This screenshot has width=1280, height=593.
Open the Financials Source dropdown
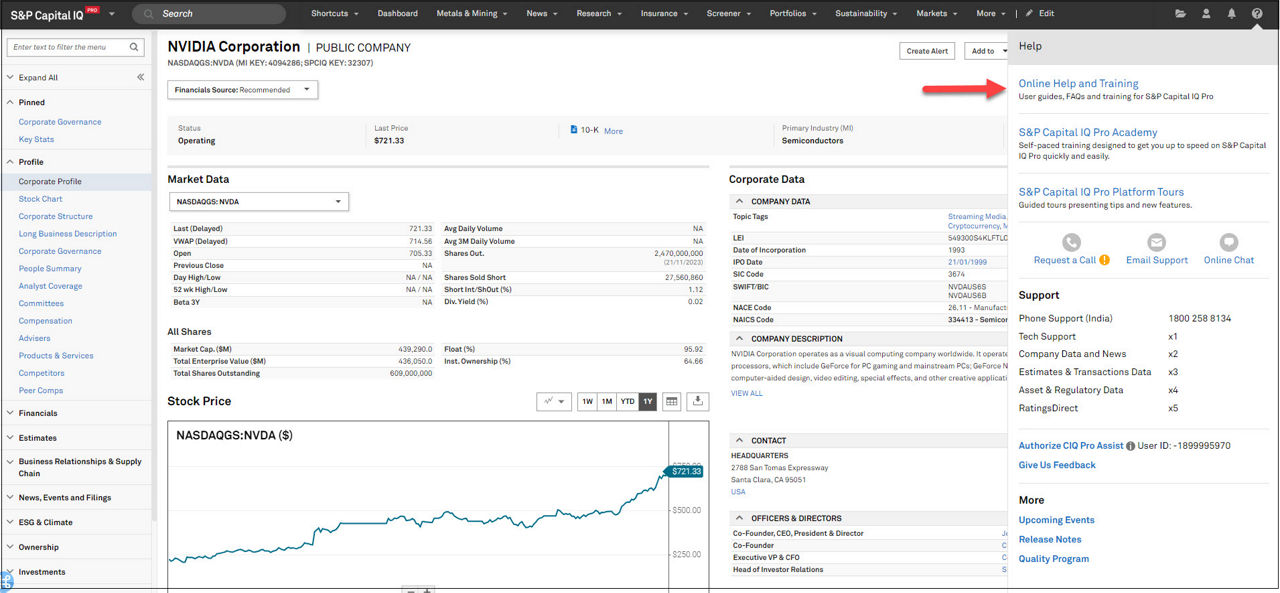(x=243, y=90)
